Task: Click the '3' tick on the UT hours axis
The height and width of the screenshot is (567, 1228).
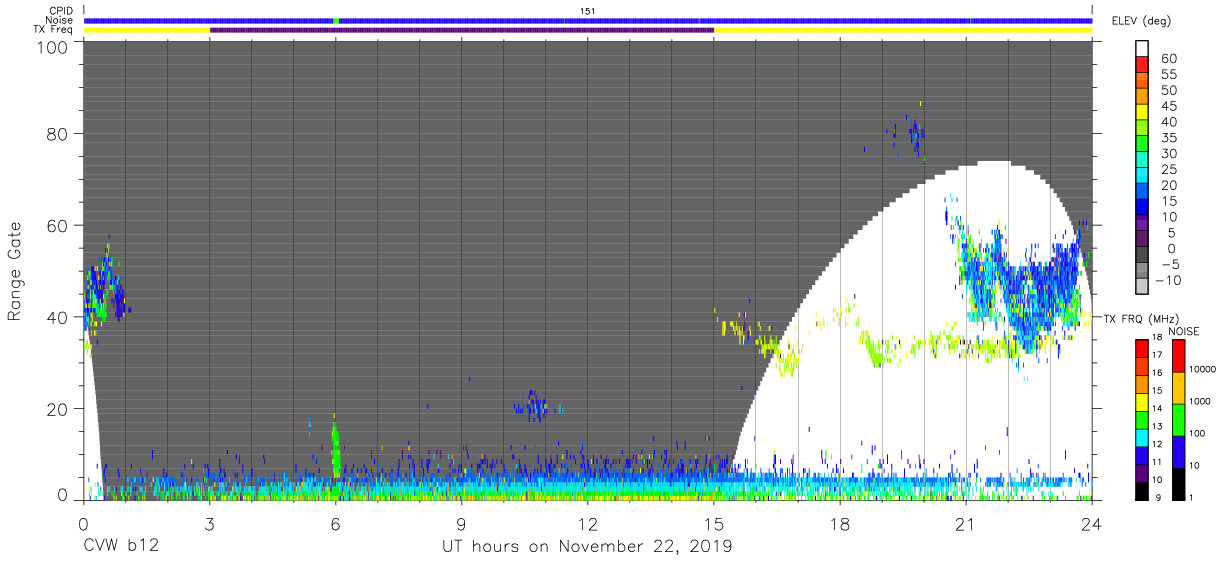Action: [210, 523]
